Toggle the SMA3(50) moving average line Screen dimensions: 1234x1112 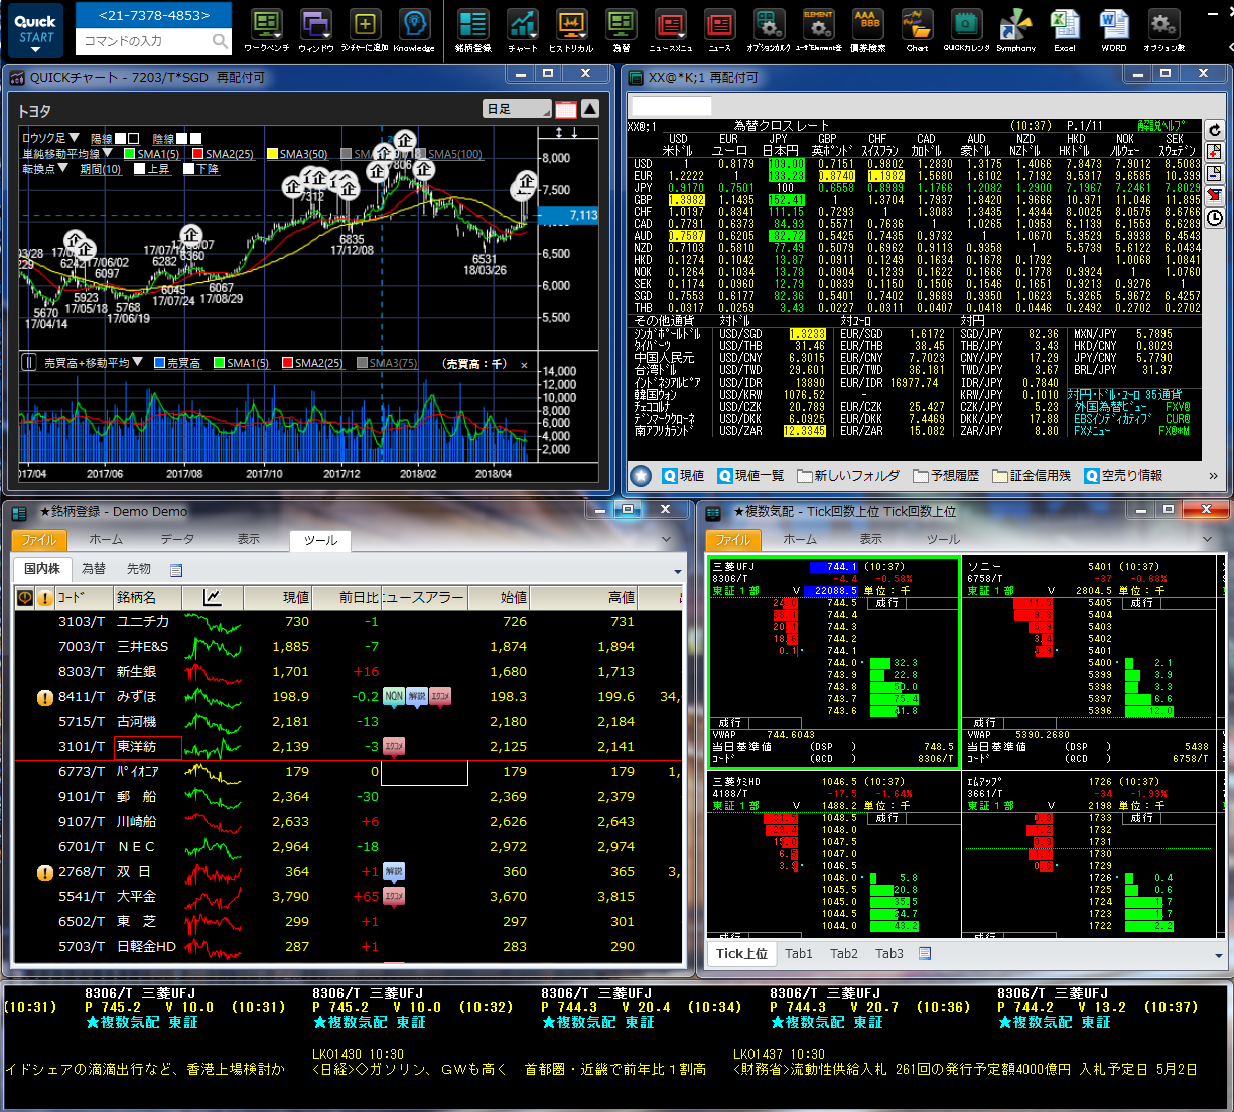(296, 154)
